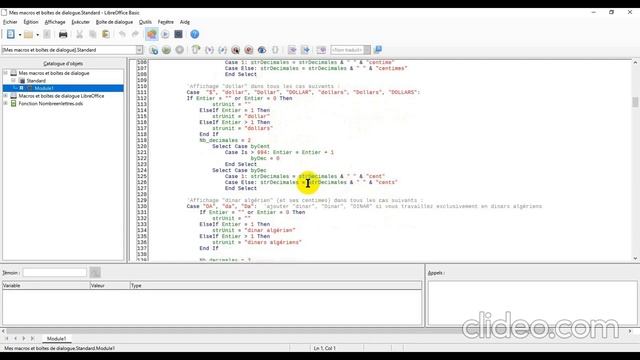Select Fonction Nombreenlettres.ods tree item
The height and width of the screenshot is (360, 640).
51,104
